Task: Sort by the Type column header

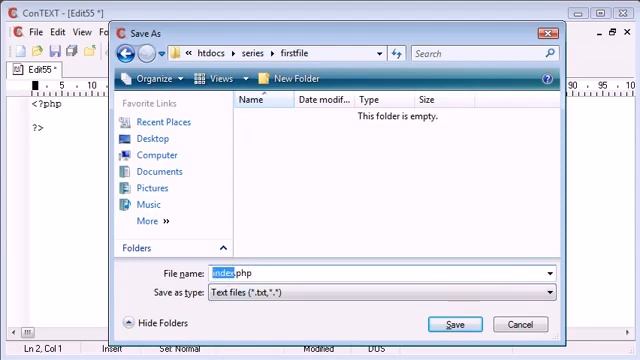Action: coord(384,100)
